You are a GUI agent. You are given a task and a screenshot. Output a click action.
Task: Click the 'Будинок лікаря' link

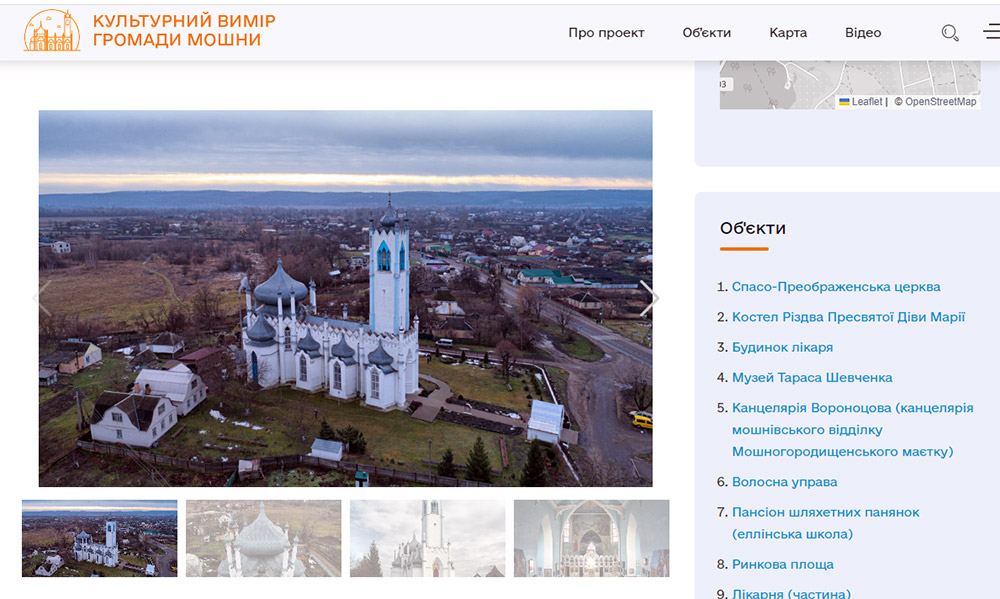pyautogui.click(x=782, y=348)
